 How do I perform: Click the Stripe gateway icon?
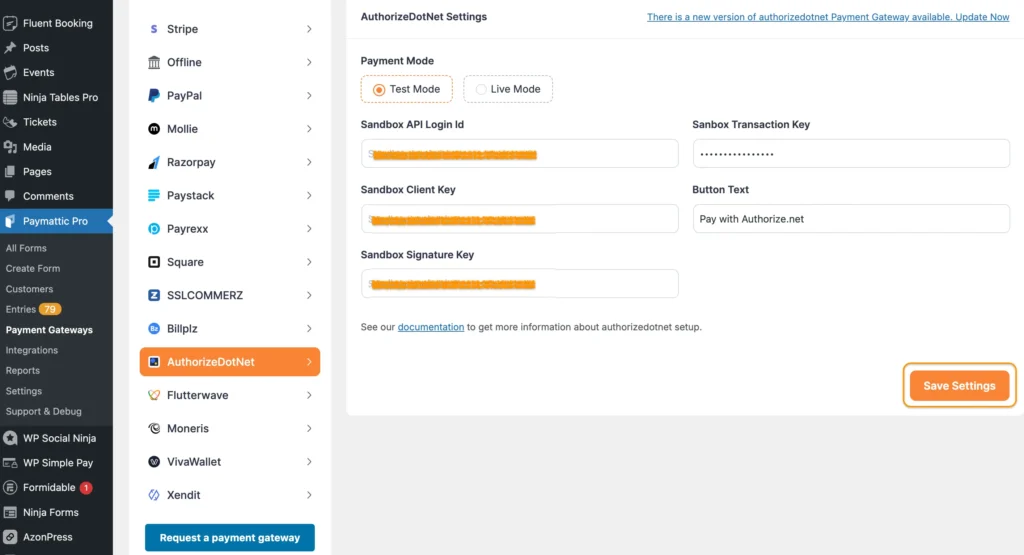point(153,29)
